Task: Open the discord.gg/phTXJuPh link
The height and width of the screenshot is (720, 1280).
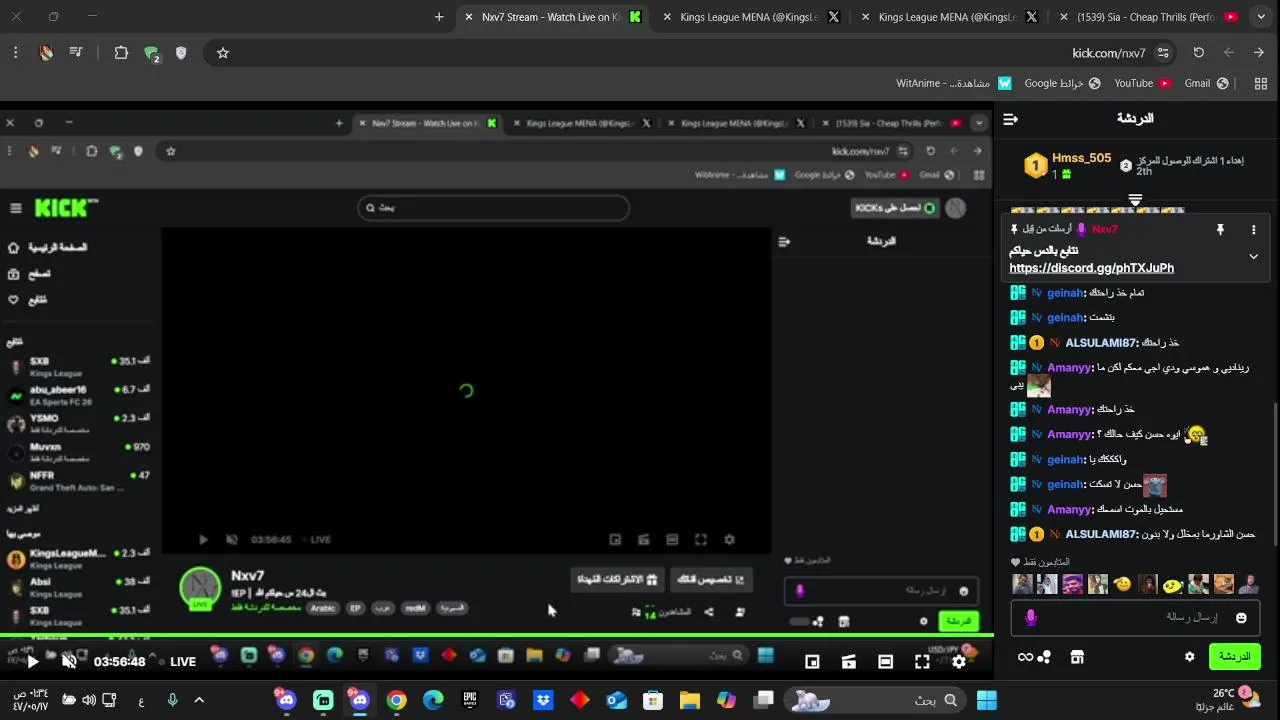Action: click(1091, 268)
